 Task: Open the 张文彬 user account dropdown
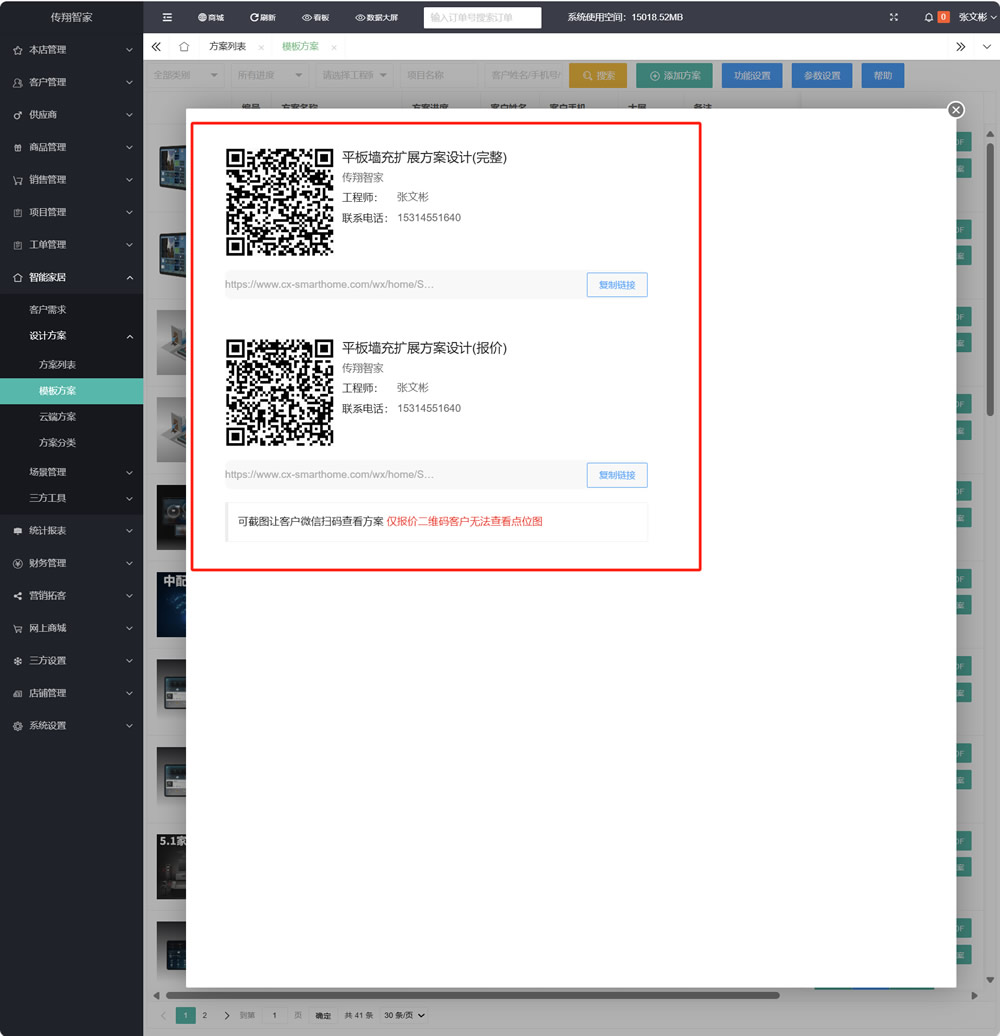pyautogui.click(x=978, y=17)
